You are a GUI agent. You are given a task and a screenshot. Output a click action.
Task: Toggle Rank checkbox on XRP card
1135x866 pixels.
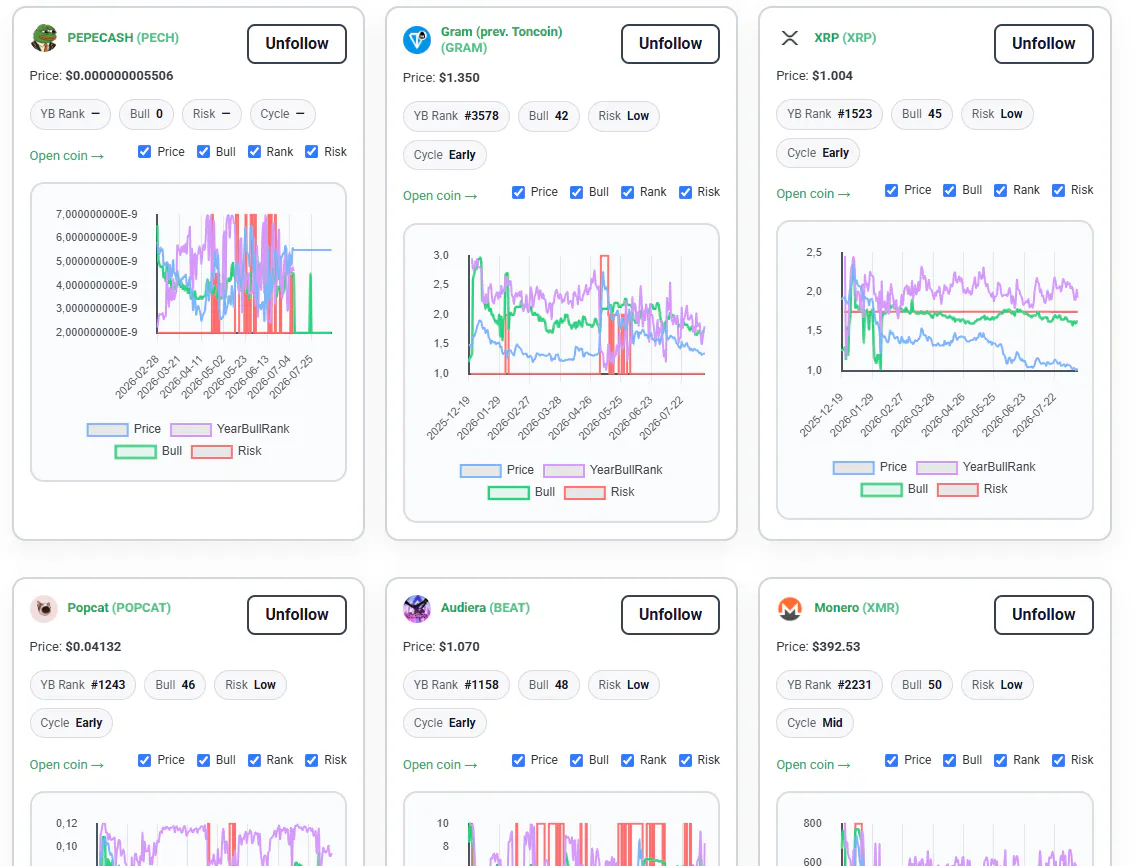click(x=1000, y=190)
